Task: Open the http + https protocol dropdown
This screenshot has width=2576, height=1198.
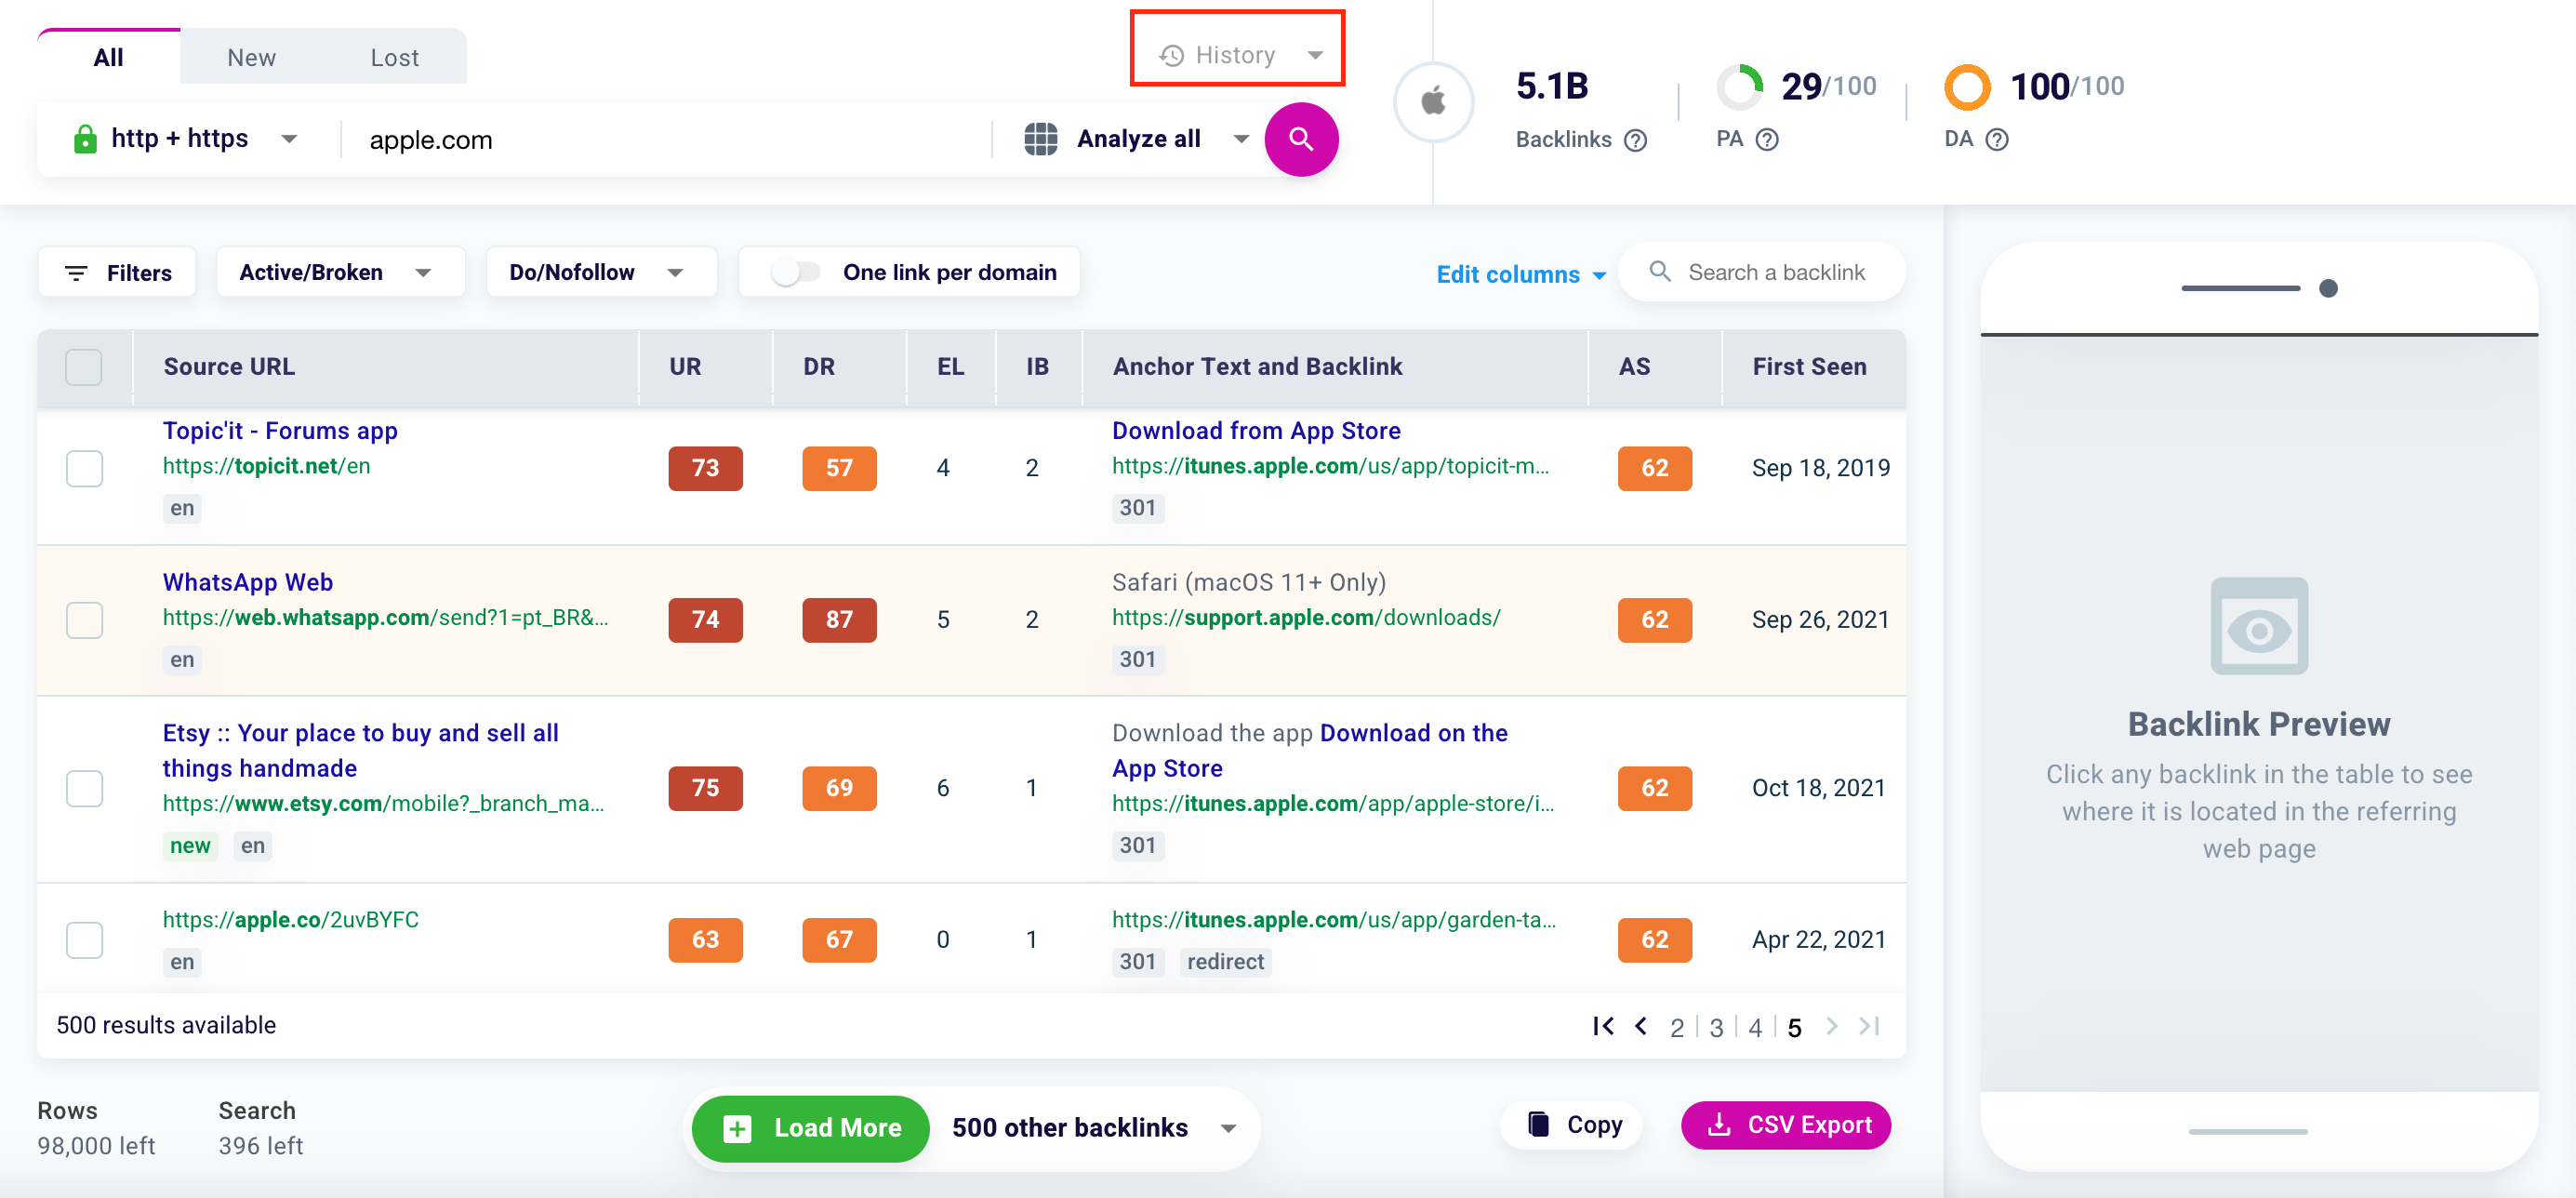Action: (185, 139)
